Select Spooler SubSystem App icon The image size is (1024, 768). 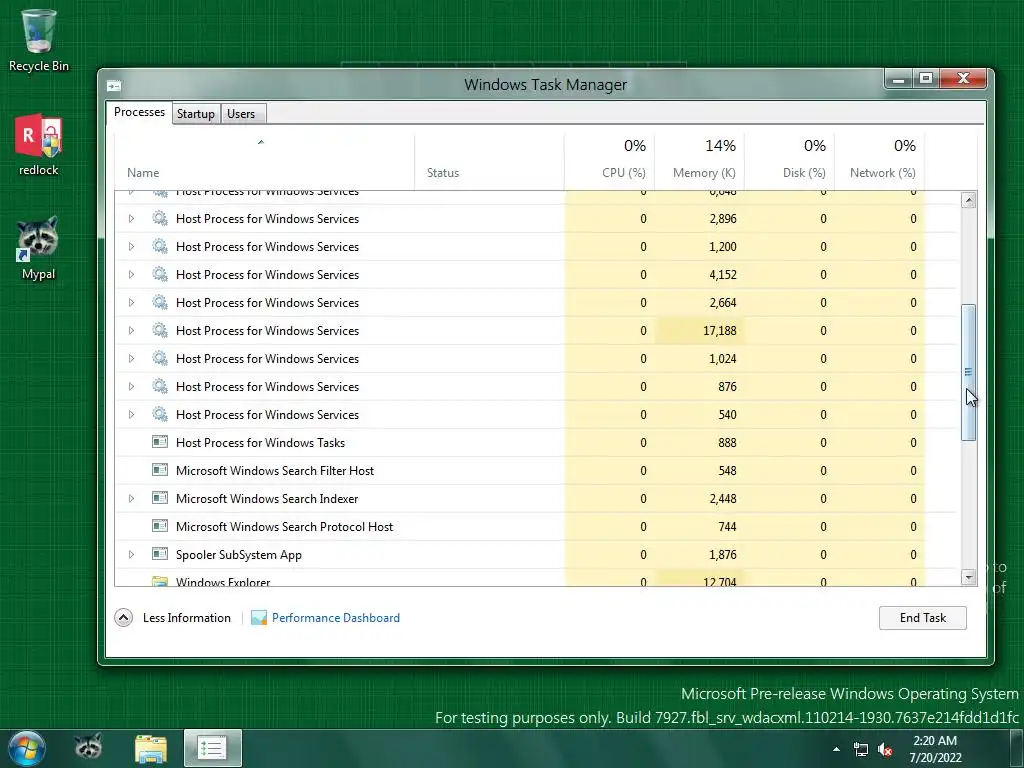click(159, 554)
